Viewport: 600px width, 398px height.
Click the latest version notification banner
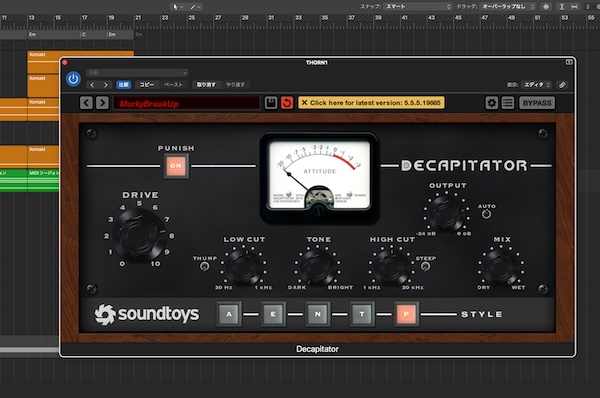point(371,103)
